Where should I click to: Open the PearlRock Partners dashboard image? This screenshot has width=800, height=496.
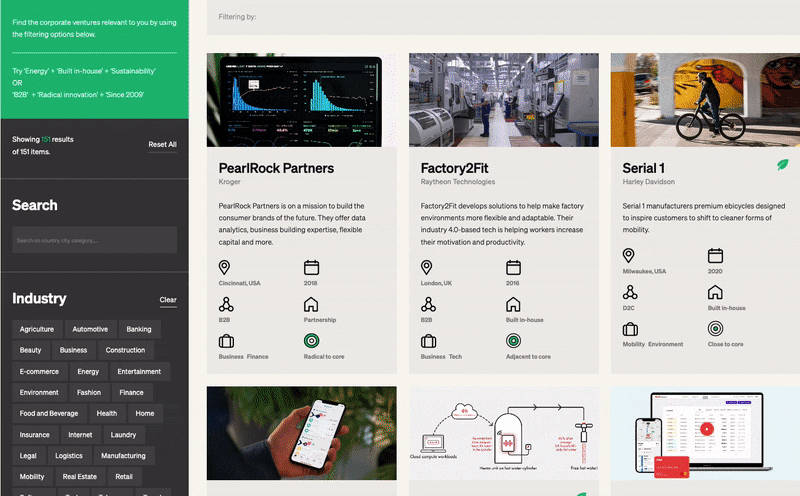click(302, 100)
